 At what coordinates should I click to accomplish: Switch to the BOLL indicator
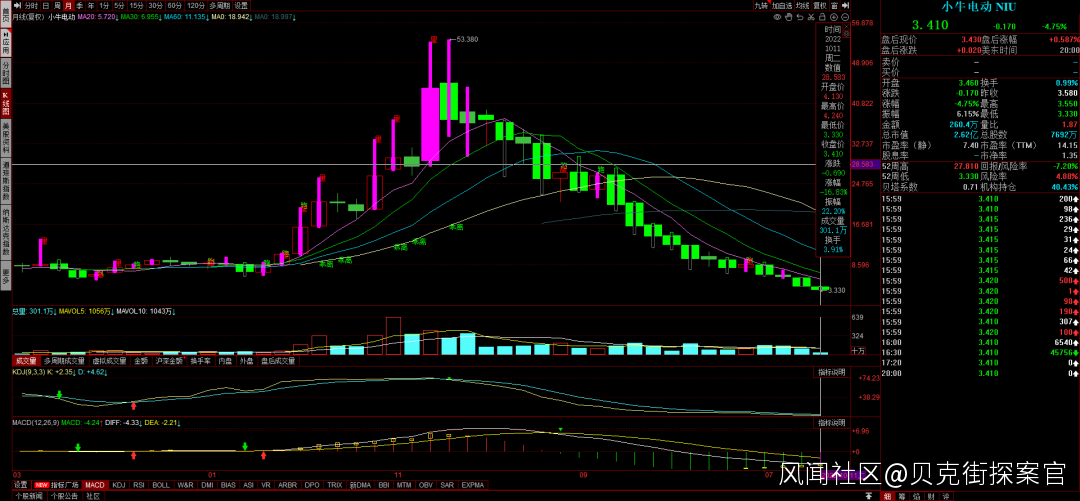[x=160, y=484]
